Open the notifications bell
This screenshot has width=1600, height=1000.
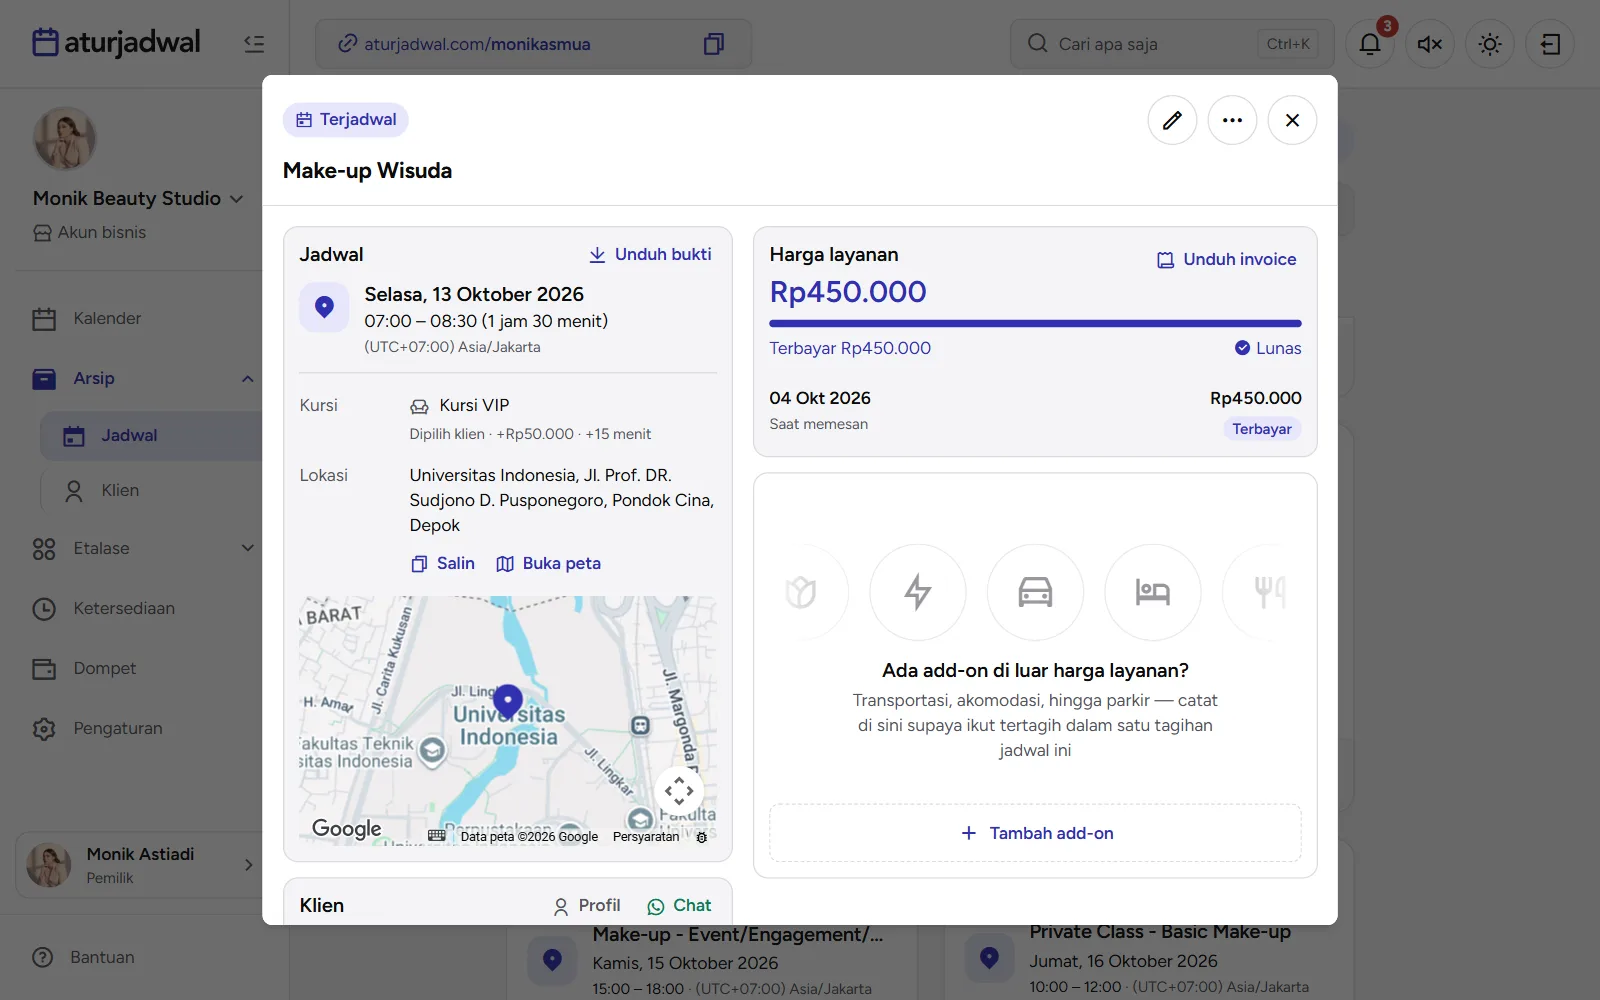pyautogui.click(x=1370, y=44)
